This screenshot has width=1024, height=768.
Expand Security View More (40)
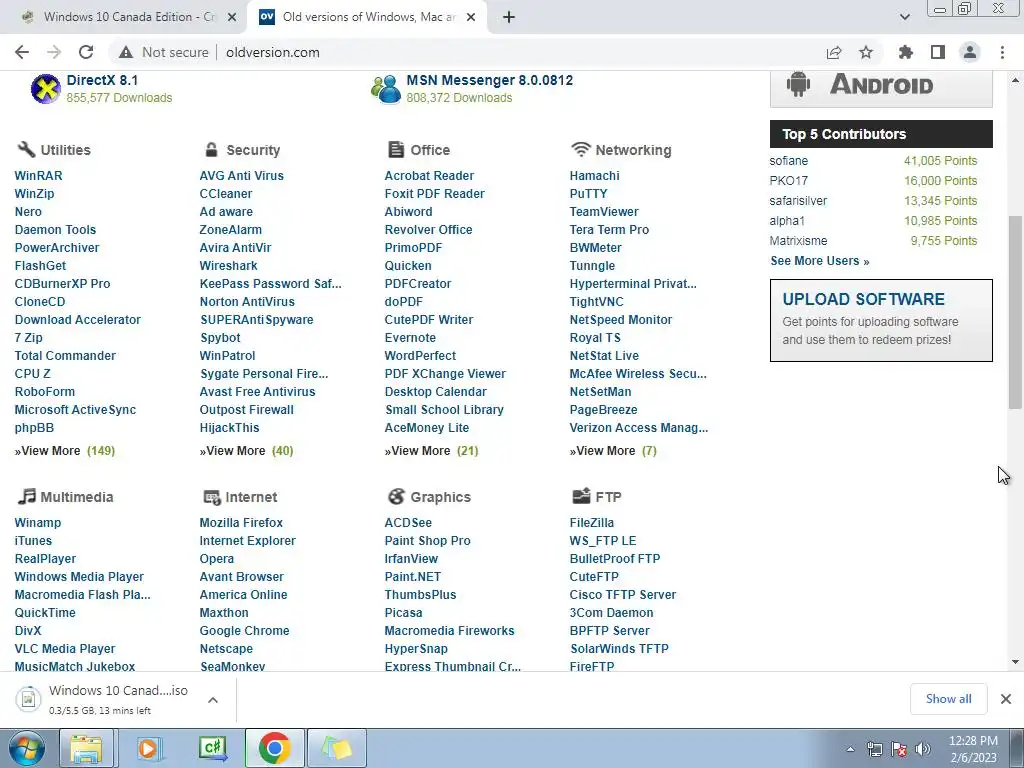pos(246,451)
